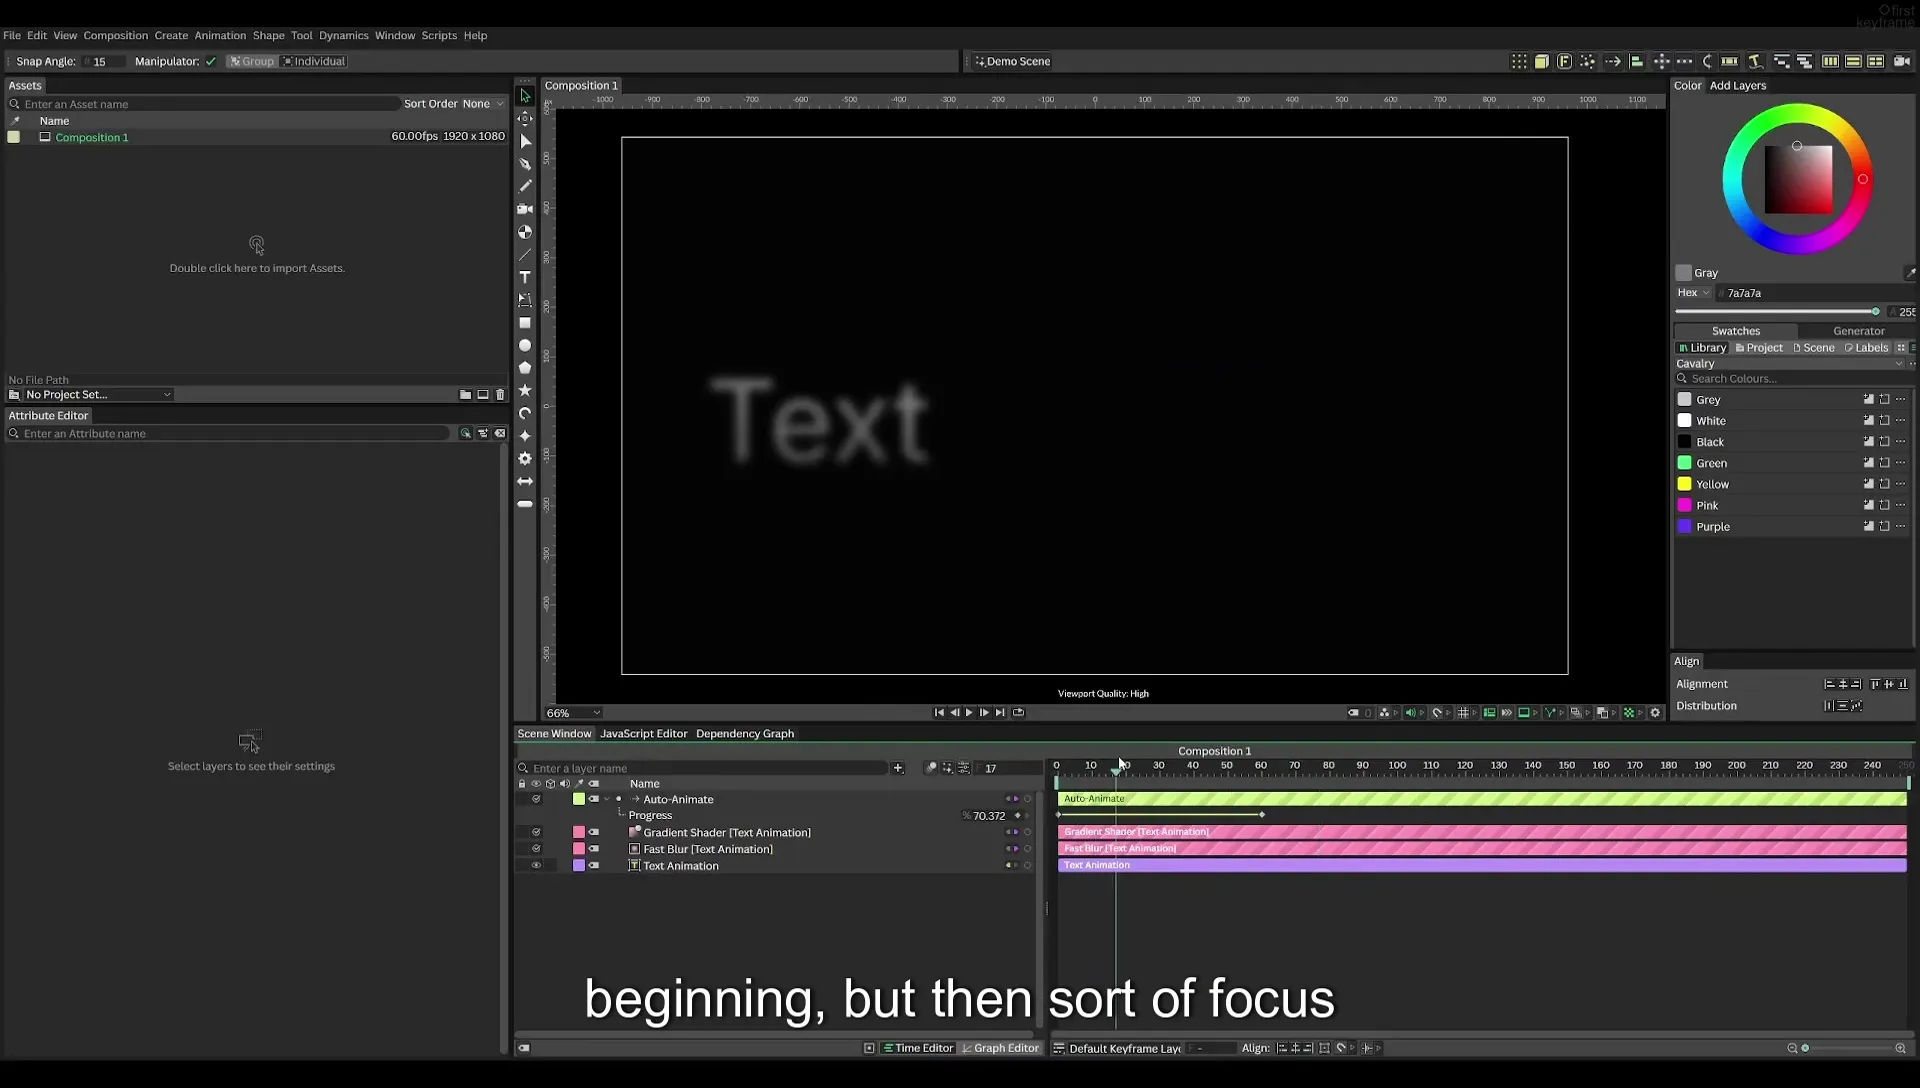Add a new layer with plus button
Screen dimensions: 1920x1088
[898, 768]
